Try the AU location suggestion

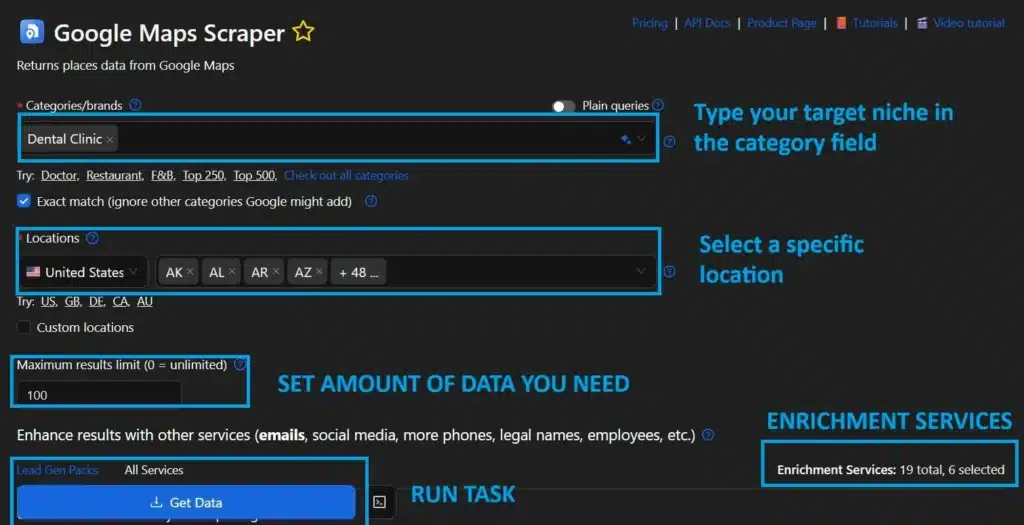[144, 302]
